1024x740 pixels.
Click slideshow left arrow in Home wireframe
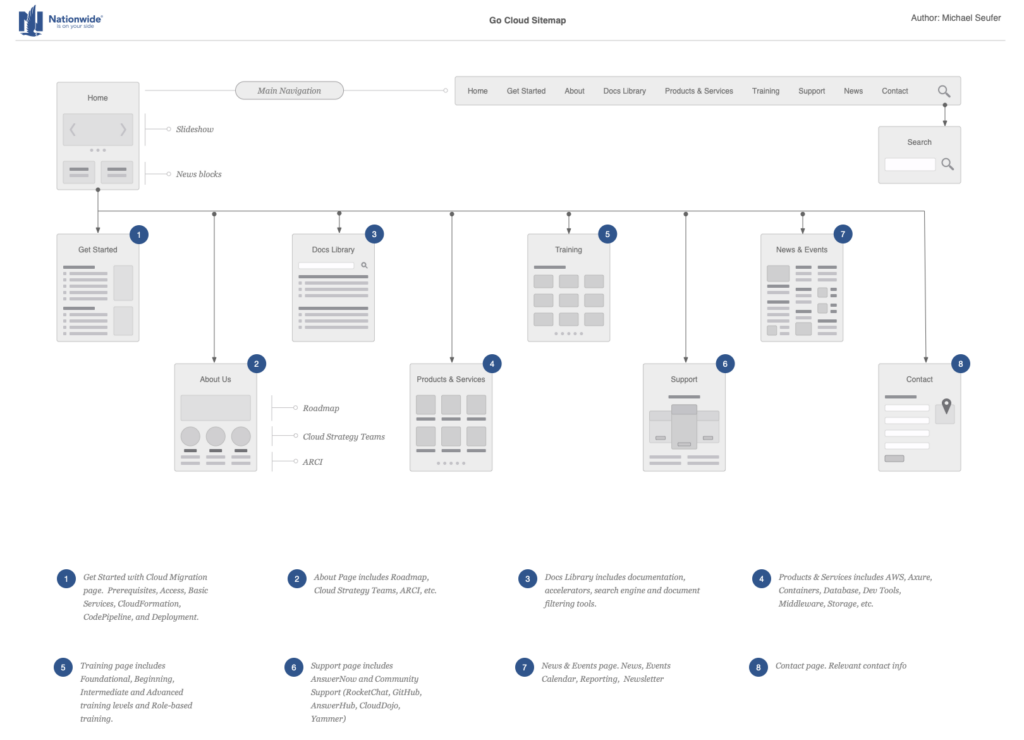pos(72,130)
